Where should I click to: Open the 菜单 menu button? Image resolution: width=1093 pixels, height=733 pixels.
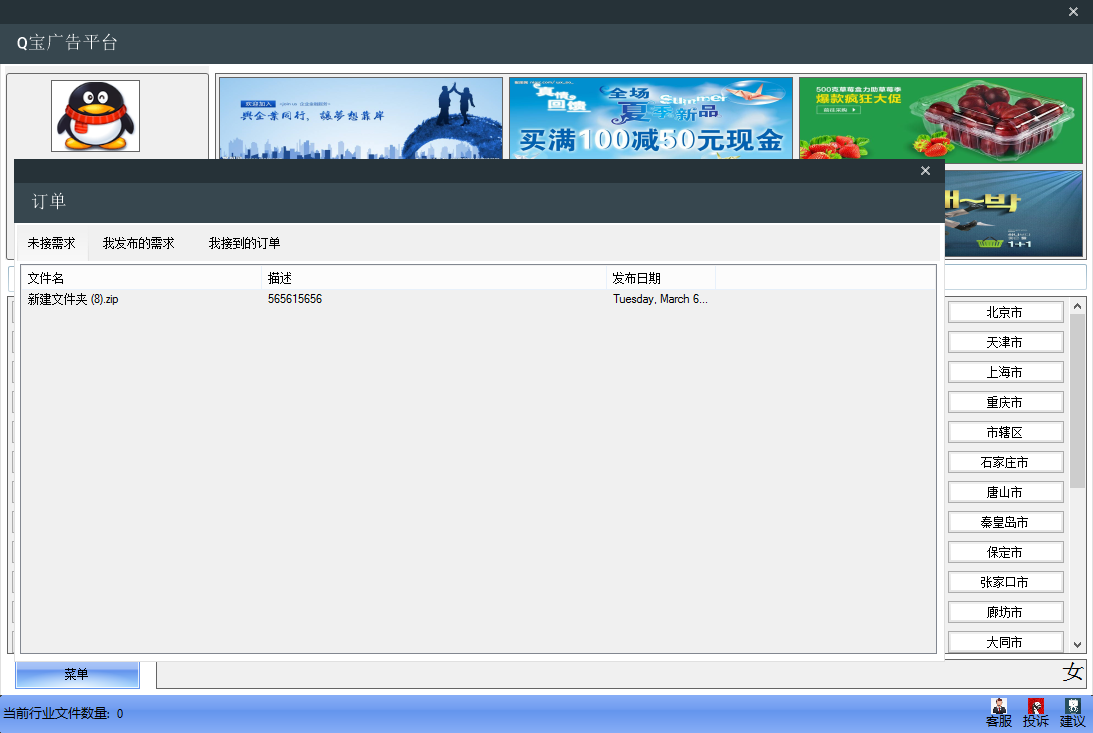(x=77, y=675)
